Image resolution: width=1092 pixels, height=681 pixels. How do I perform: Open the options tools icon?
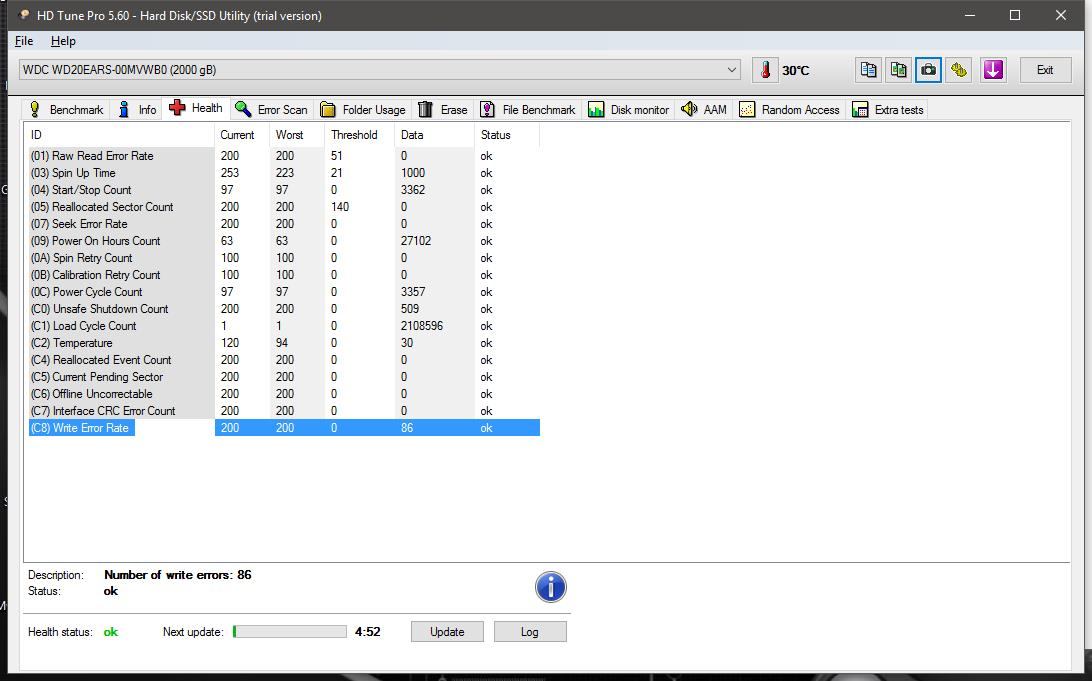click(959, 70)
